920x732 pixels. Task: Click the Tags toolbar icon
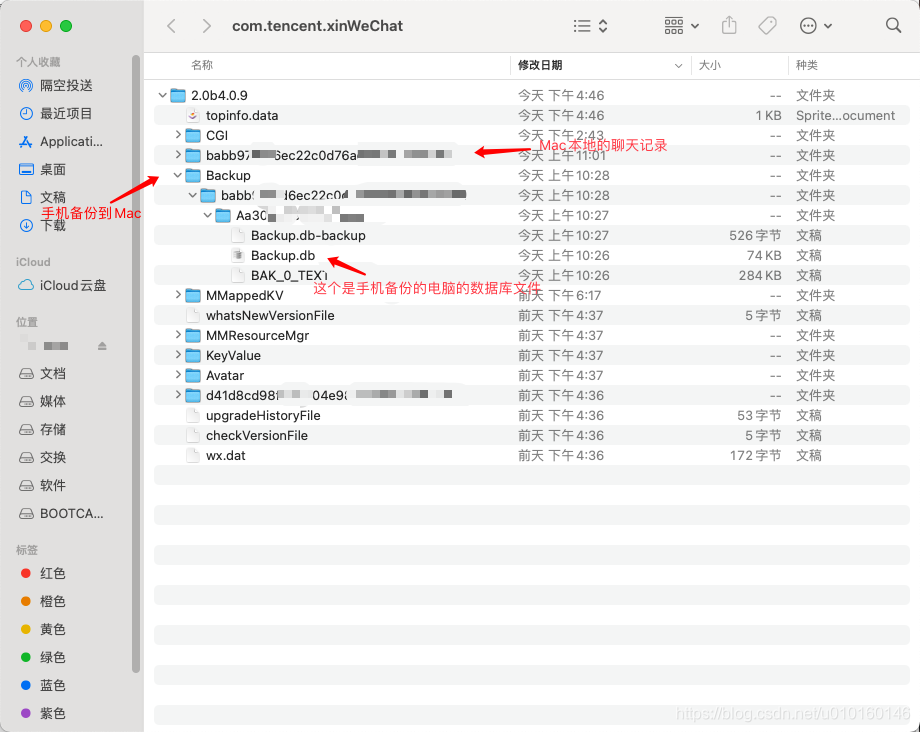tap(767, 26)
